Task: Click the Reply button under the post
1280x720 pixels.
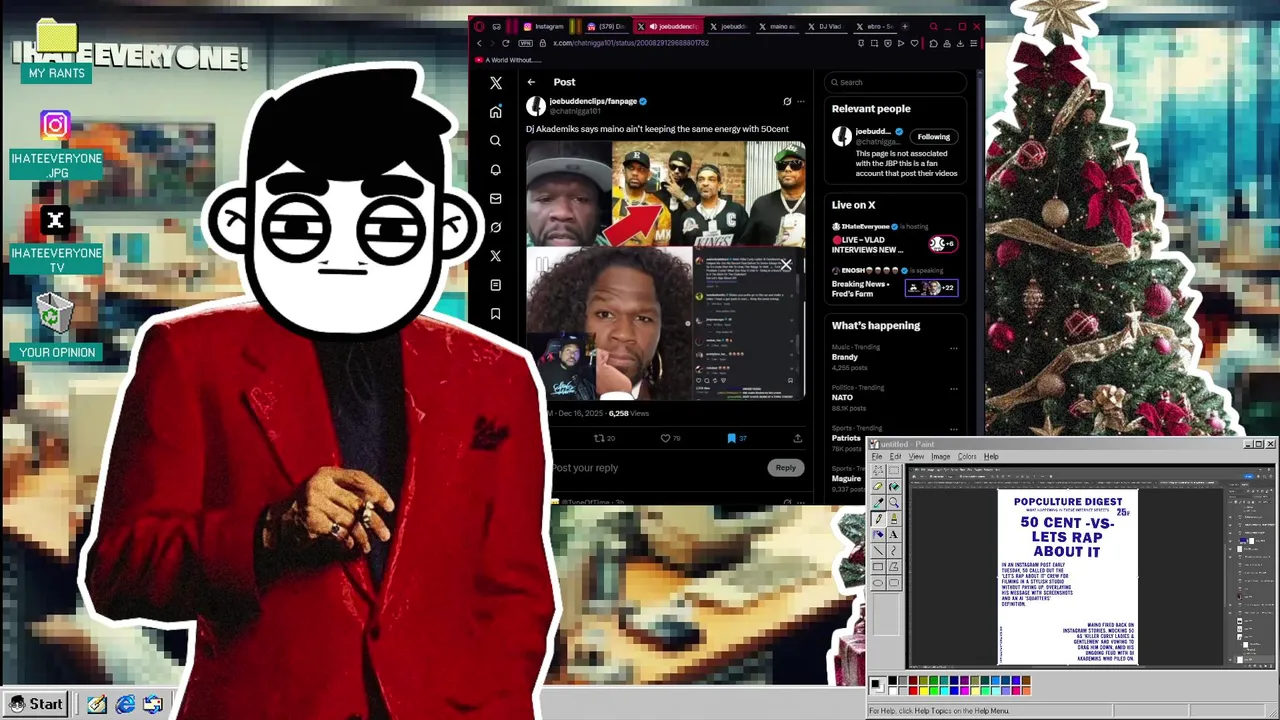Action: coord(785,468)
